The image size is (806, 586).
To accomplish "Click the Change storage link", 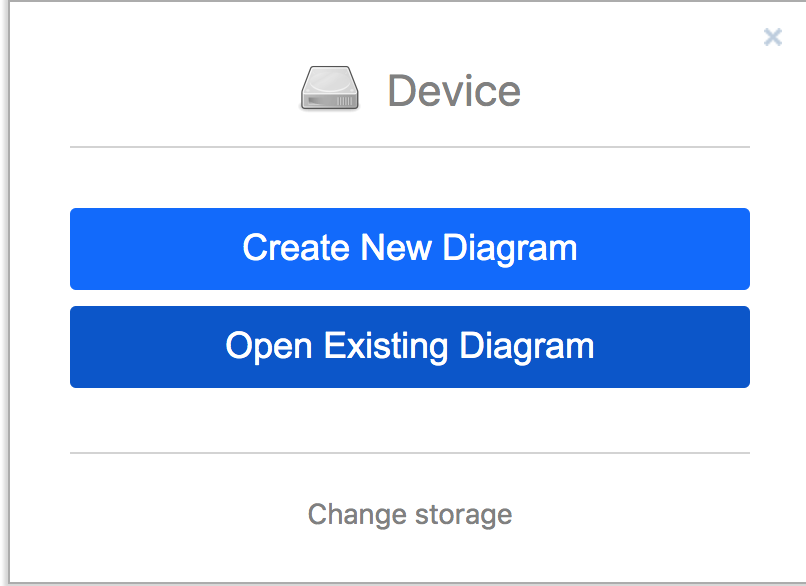I will (x=410, y=515).
